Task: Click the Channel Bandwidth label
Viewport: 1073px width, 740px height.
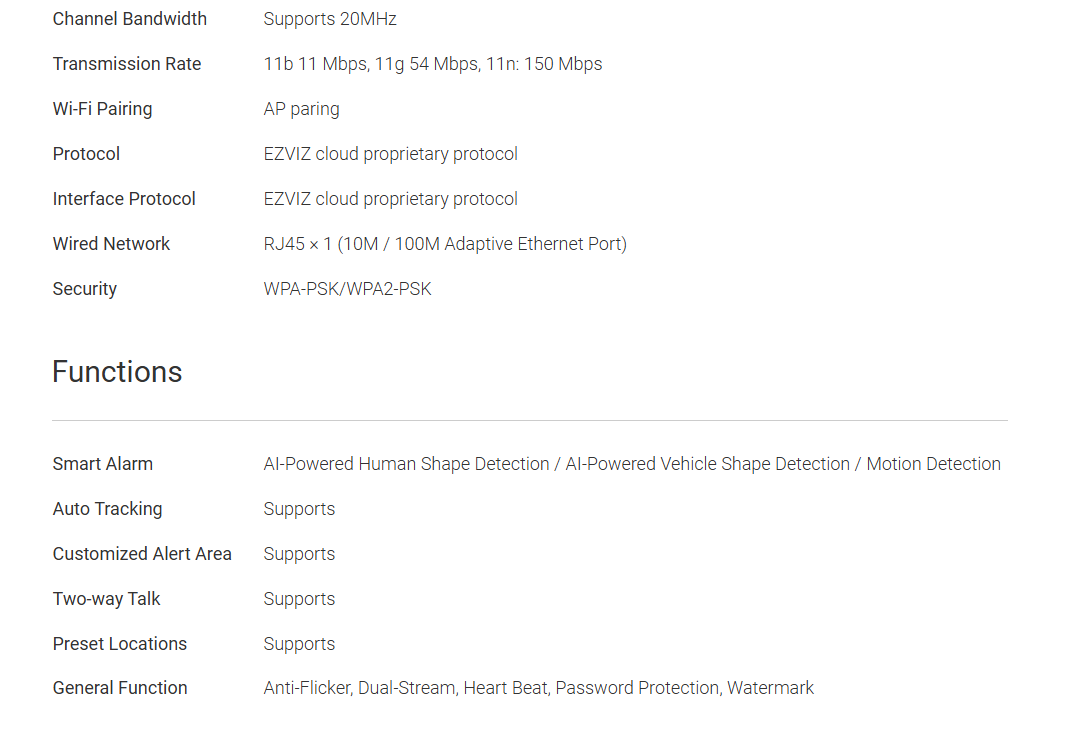Action: click(x=130, y=19)
